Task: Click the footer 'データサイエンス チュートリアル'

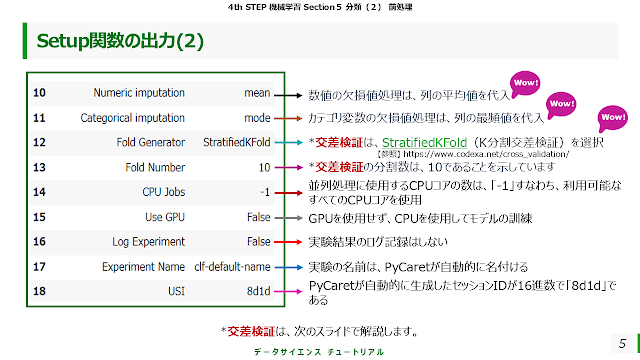Action: [x=319, y=352]
